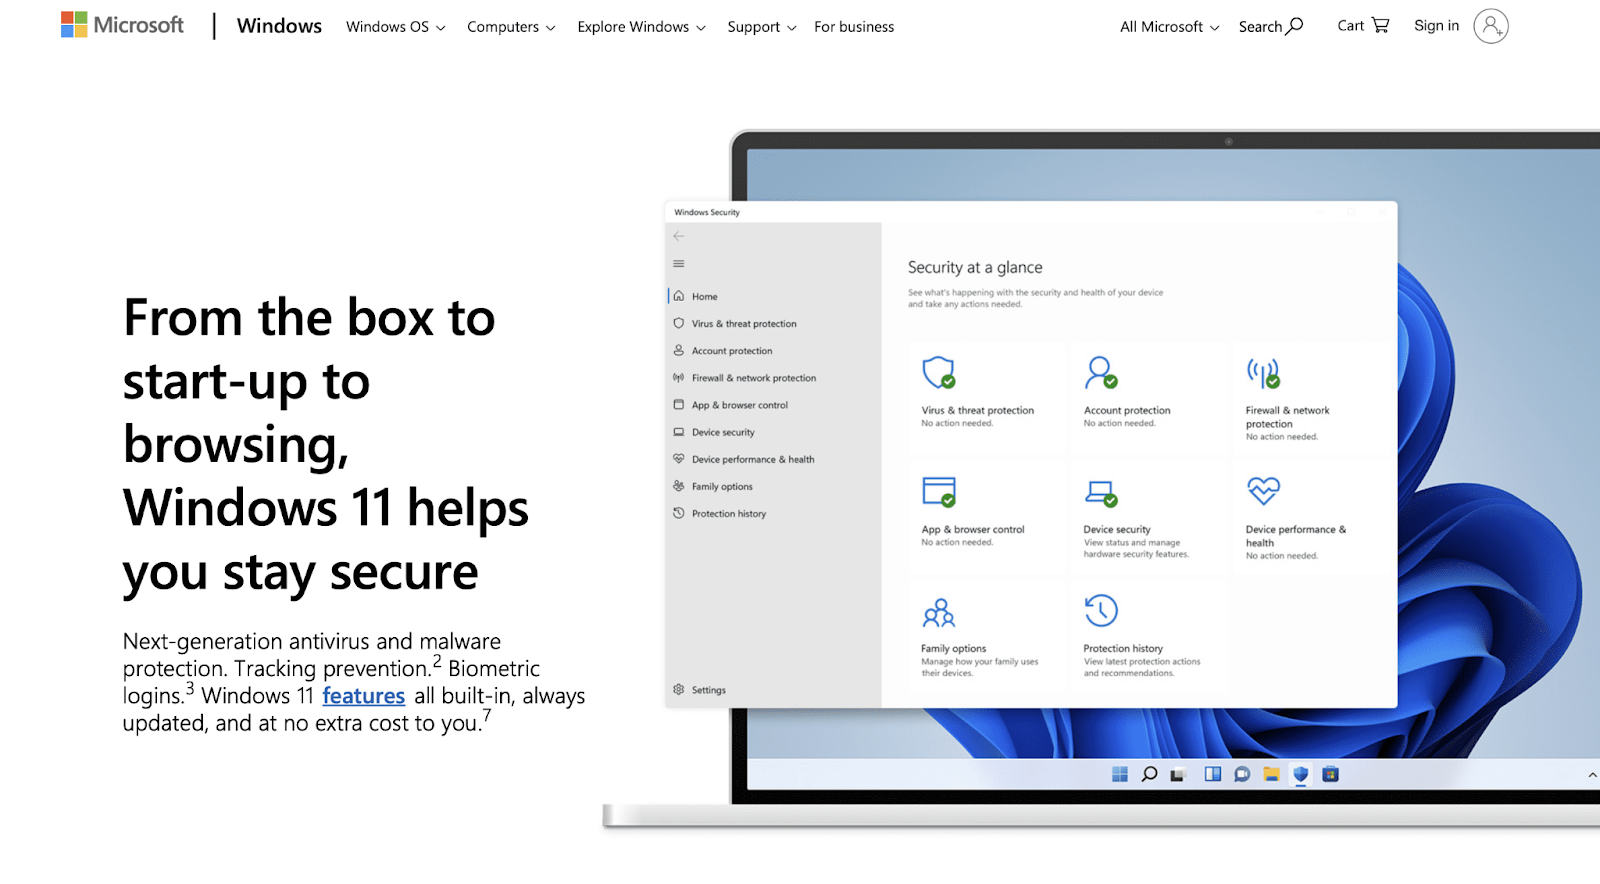
Task: Click the Family options people icon
Action: 938,612
